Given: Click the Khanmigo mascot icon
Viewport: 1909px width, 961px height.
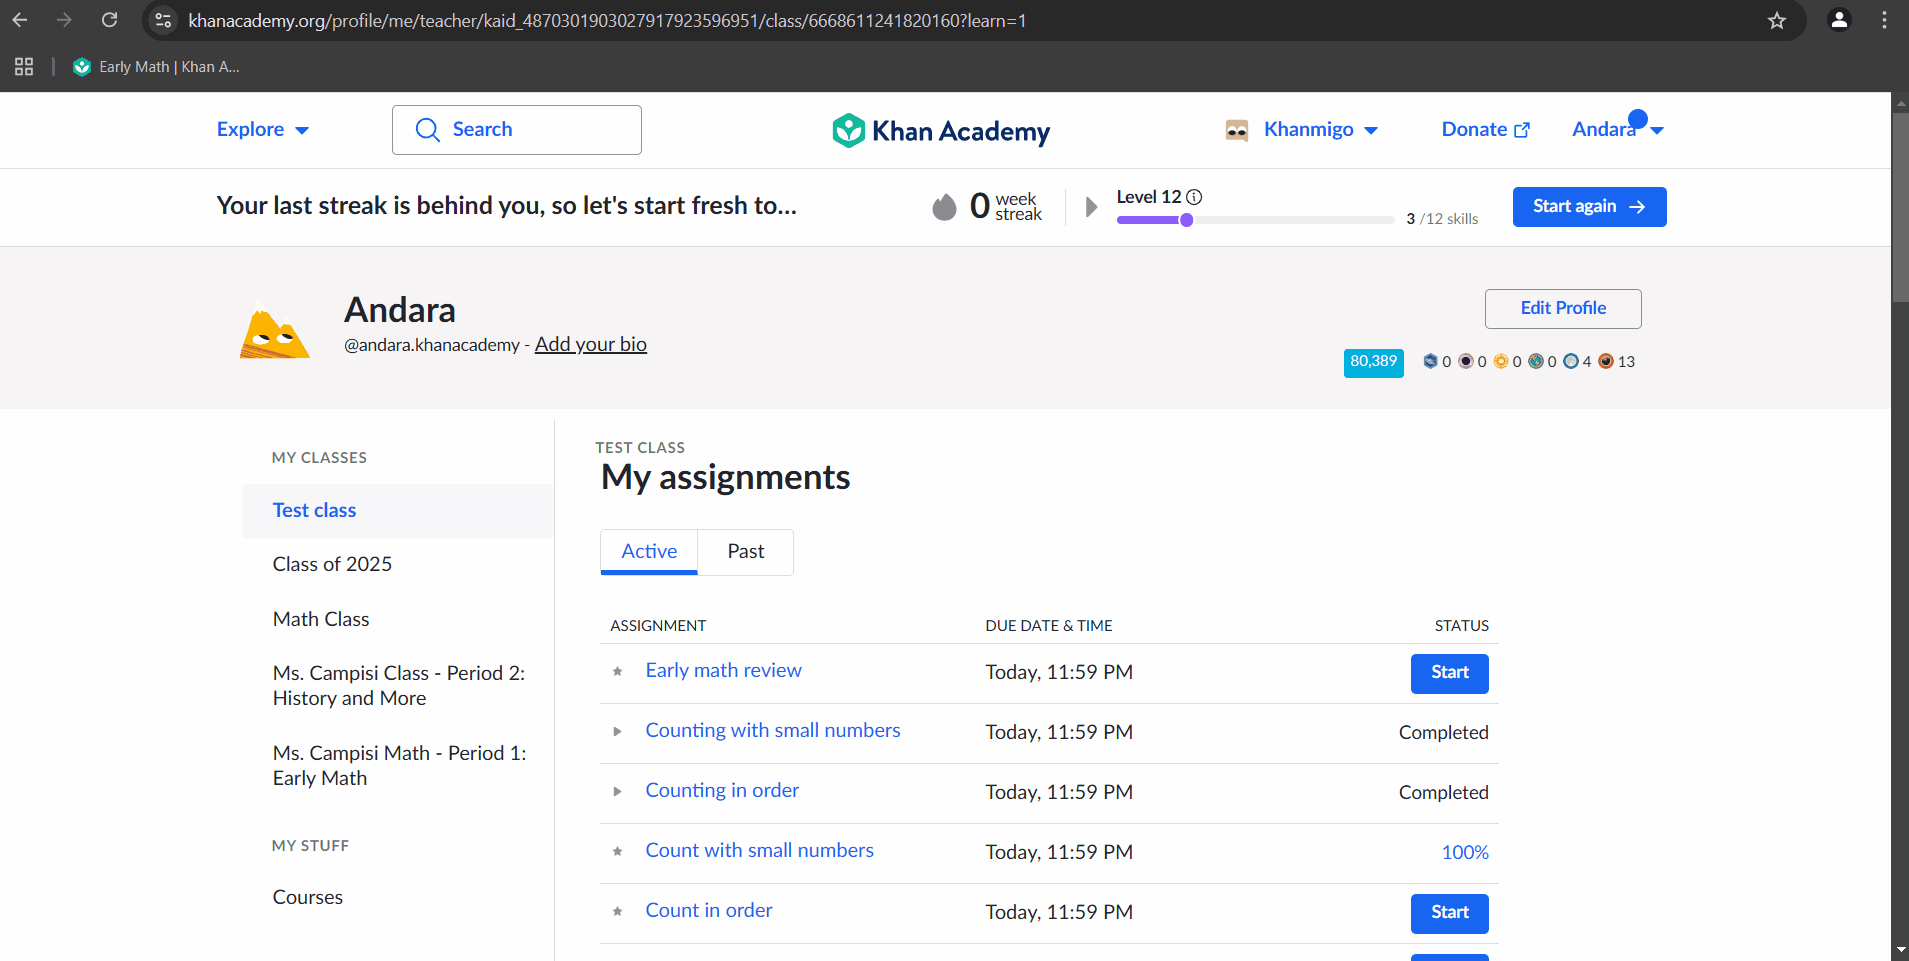Looking at the screenshot, I should (x=1237, y=130).
